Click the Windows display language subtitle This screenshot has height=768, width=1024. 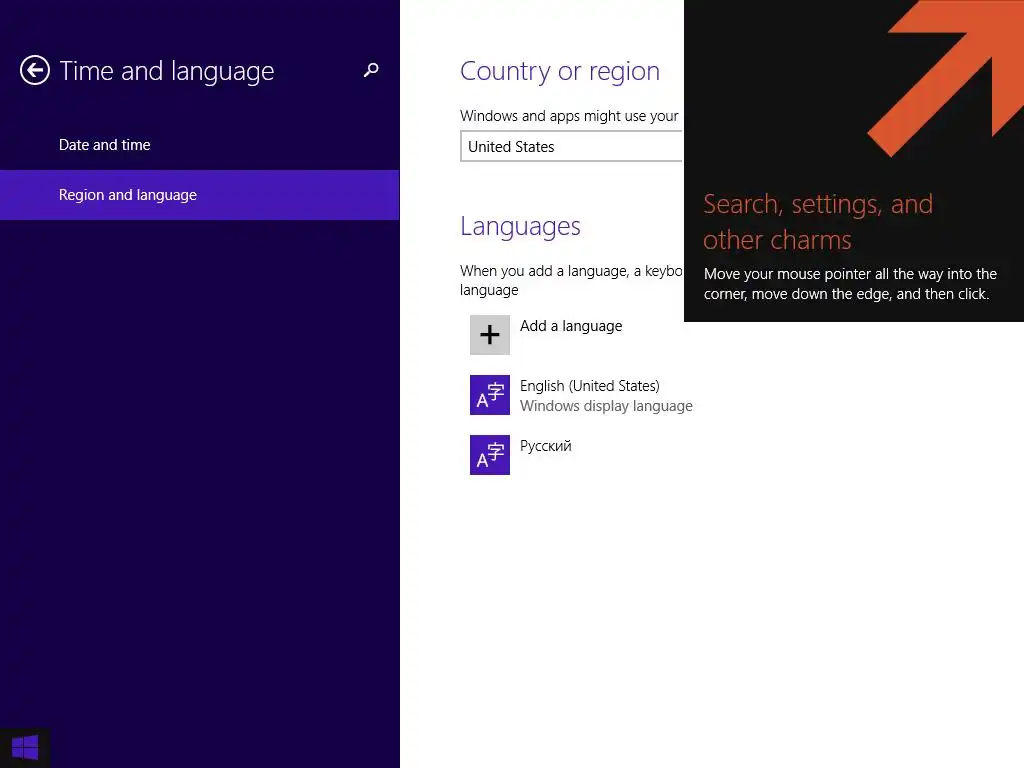click(606, 406)
